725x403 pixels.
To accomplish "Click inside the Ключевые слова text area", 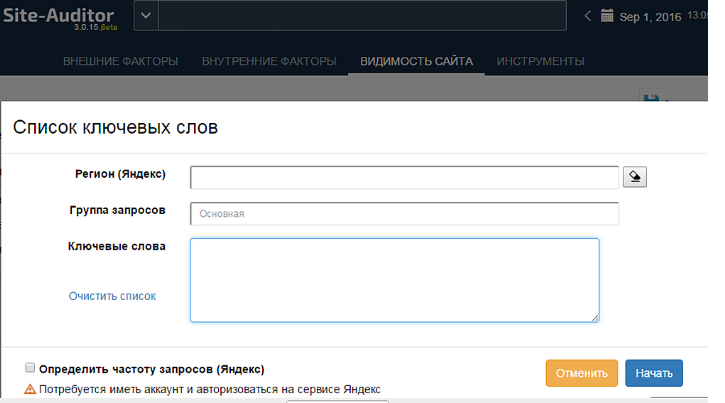I will tap(394, 280).
